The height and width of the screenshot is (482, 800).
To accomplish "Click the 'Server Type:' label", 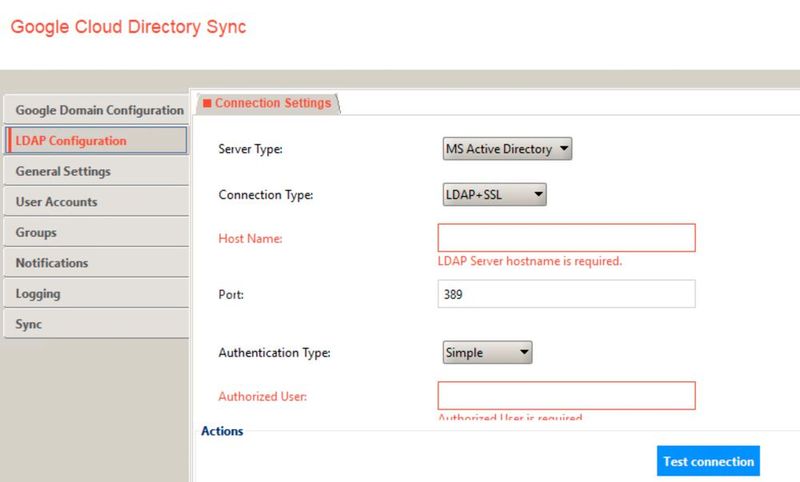I will point(250,149).
